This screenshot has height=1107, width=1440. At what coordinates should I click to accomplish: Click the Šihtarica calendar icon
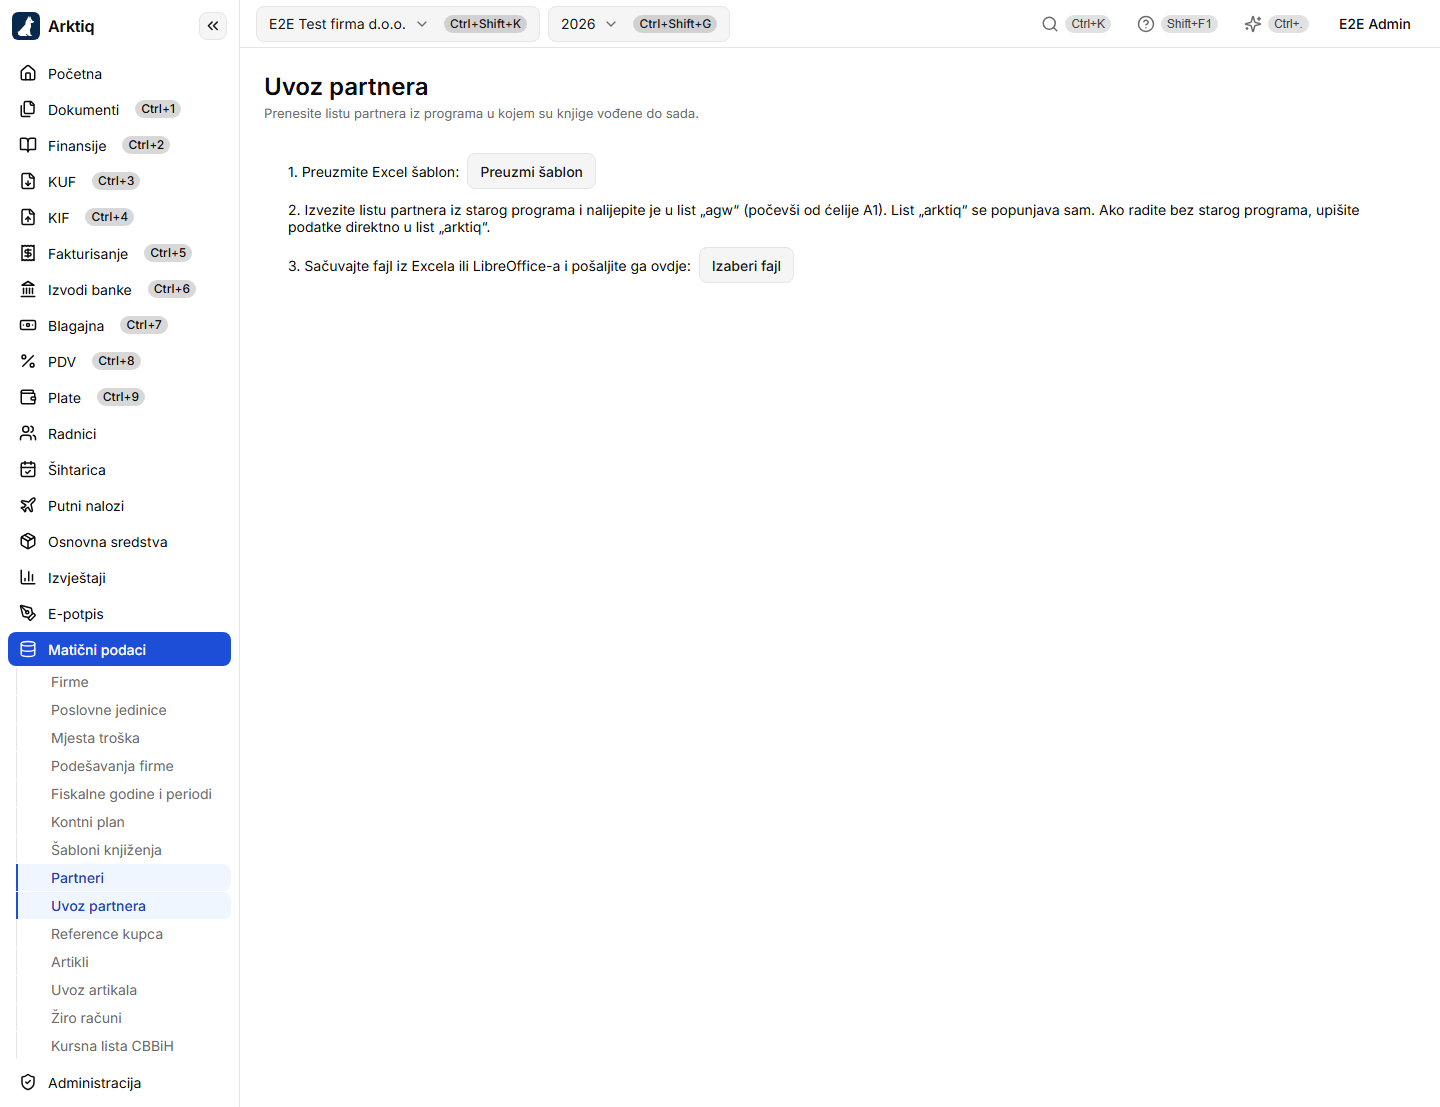tap(28, 469)
